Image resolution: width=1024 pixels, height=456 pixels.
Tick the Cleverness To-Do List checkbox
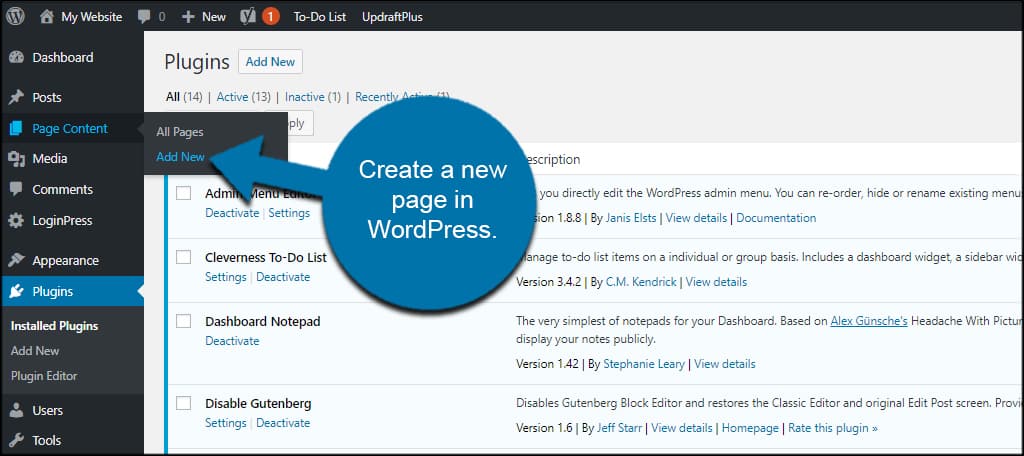click(184, 257)
